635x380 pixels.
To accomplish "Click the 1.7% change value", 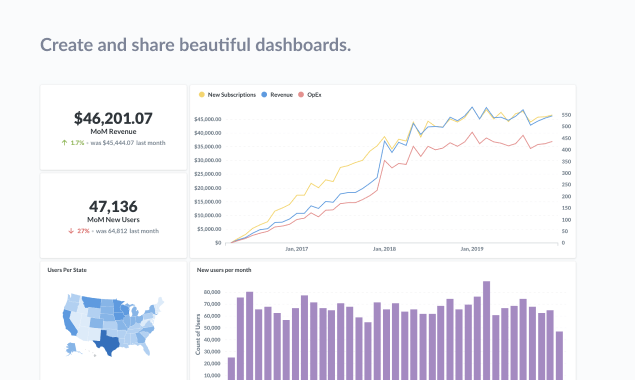I will (x=77, y=143).
